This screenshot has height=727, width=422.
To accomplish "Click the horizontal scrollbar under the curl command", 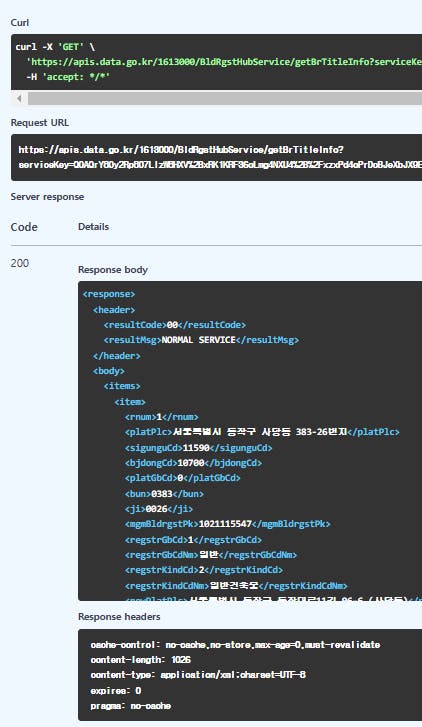I will (224, 98).
